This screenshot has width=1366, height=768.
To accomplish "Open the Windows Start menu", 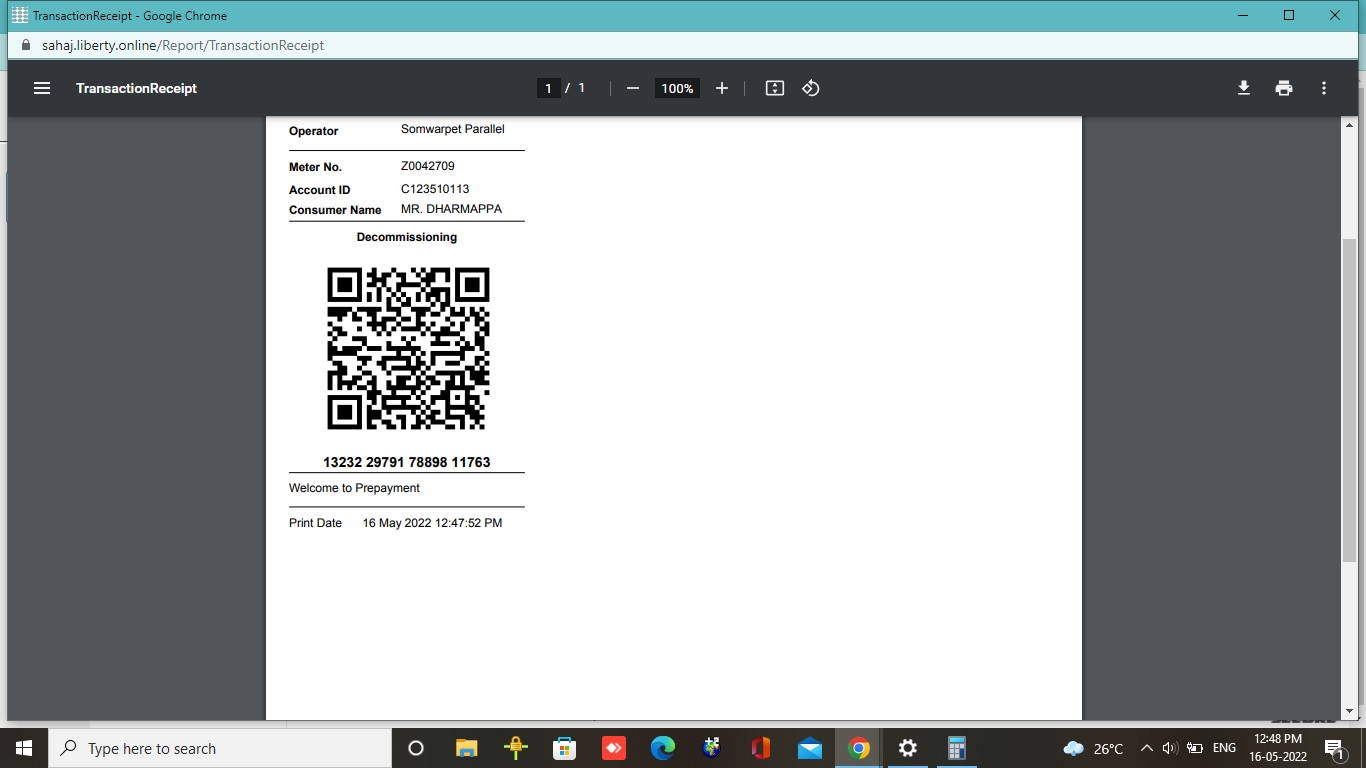I will 24,748.
